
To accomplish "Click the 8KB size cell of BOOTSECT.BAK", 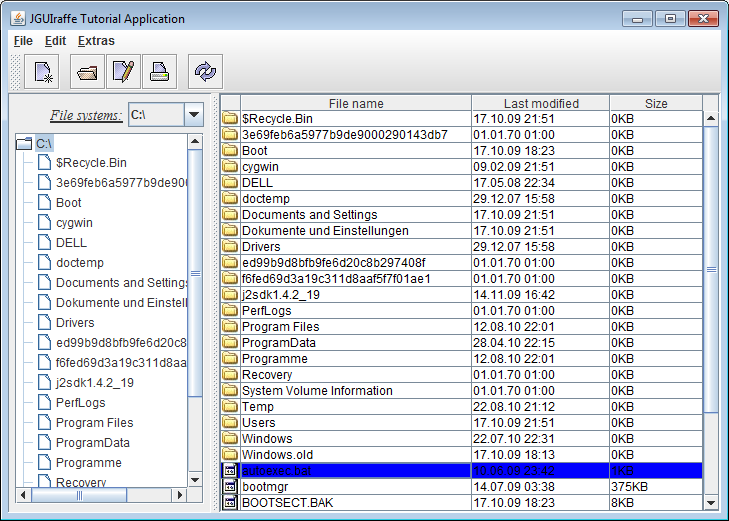I will coord(656,502).
